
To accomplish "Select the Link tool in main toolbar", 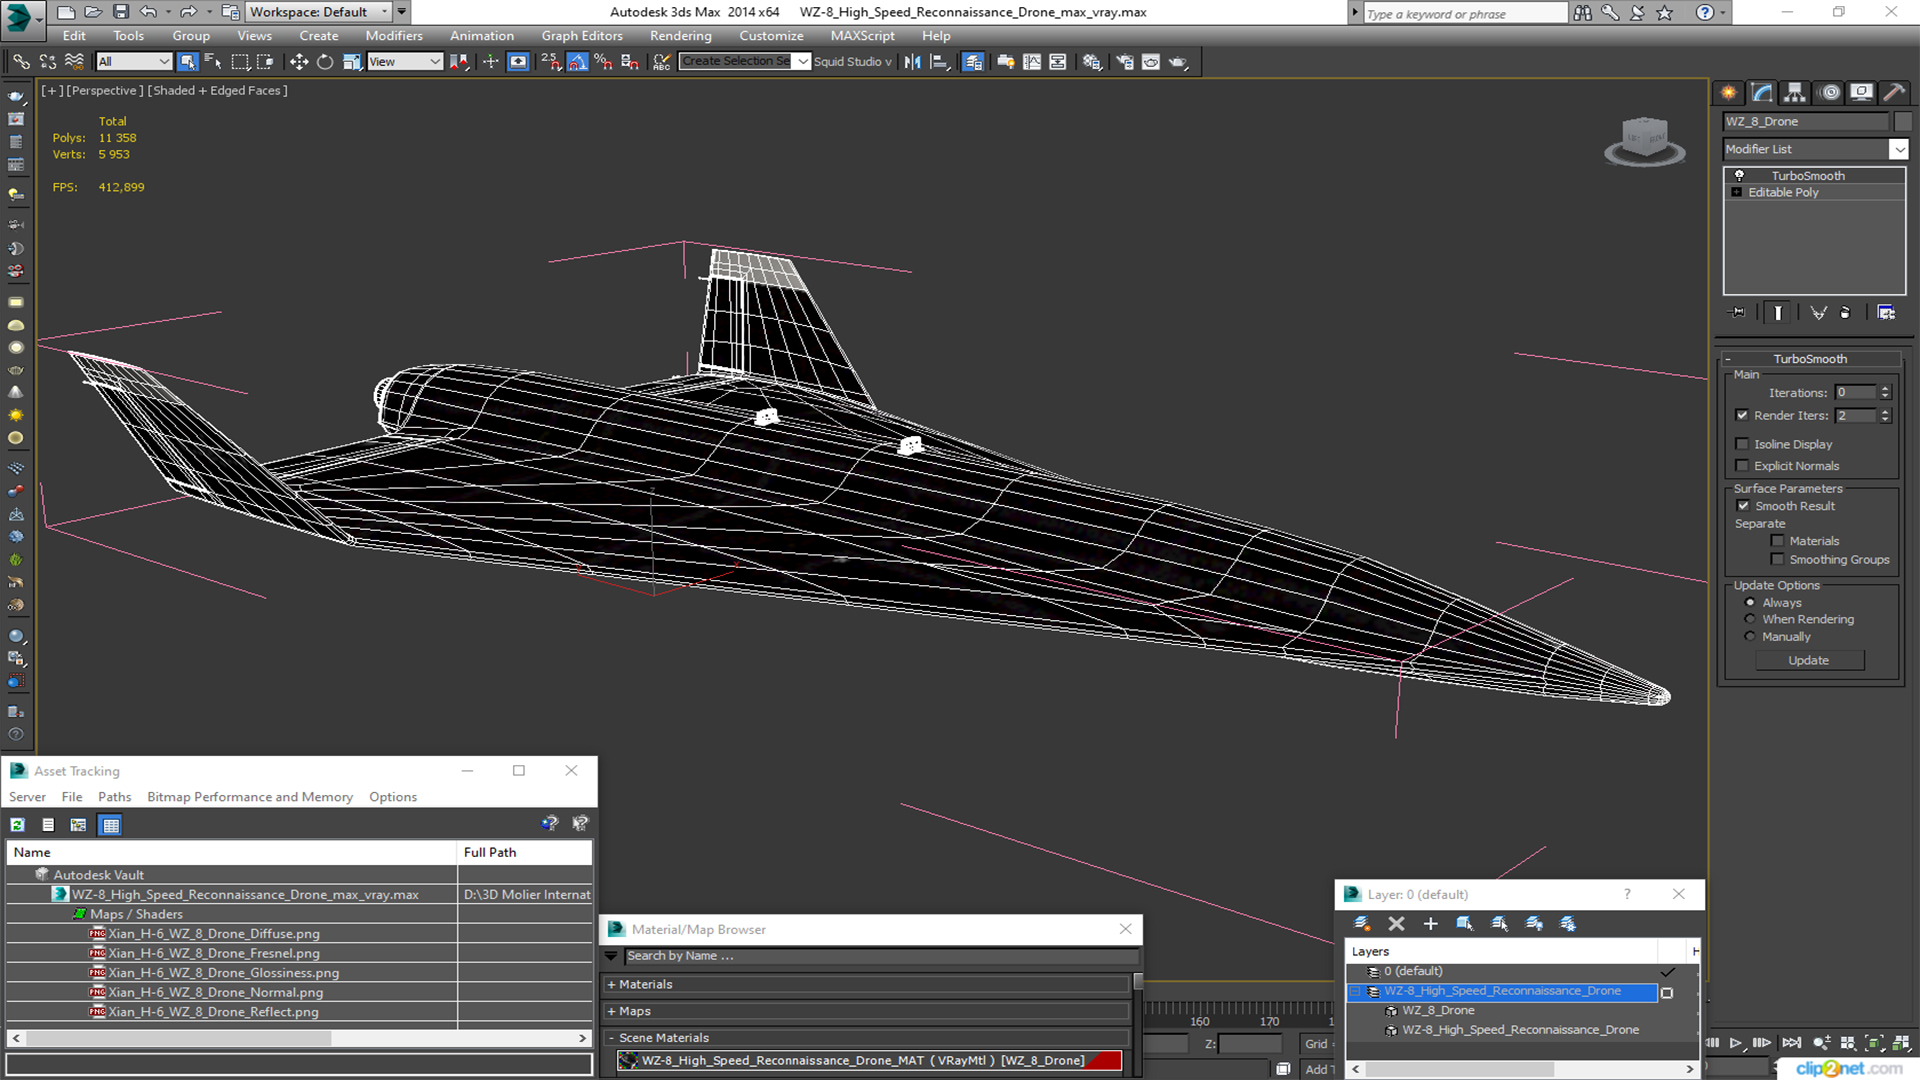I will (x=21, y=62).
